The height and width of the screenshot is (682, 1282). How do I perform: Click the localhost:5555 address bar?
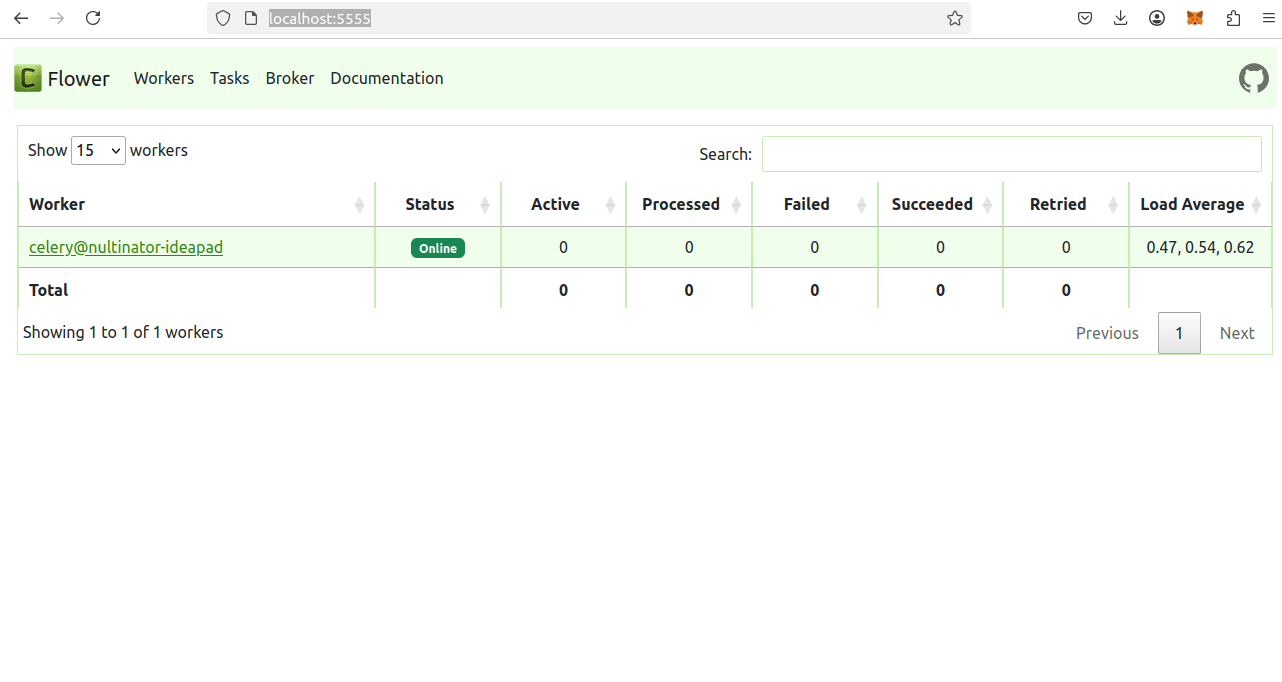(x=590, y=18)
